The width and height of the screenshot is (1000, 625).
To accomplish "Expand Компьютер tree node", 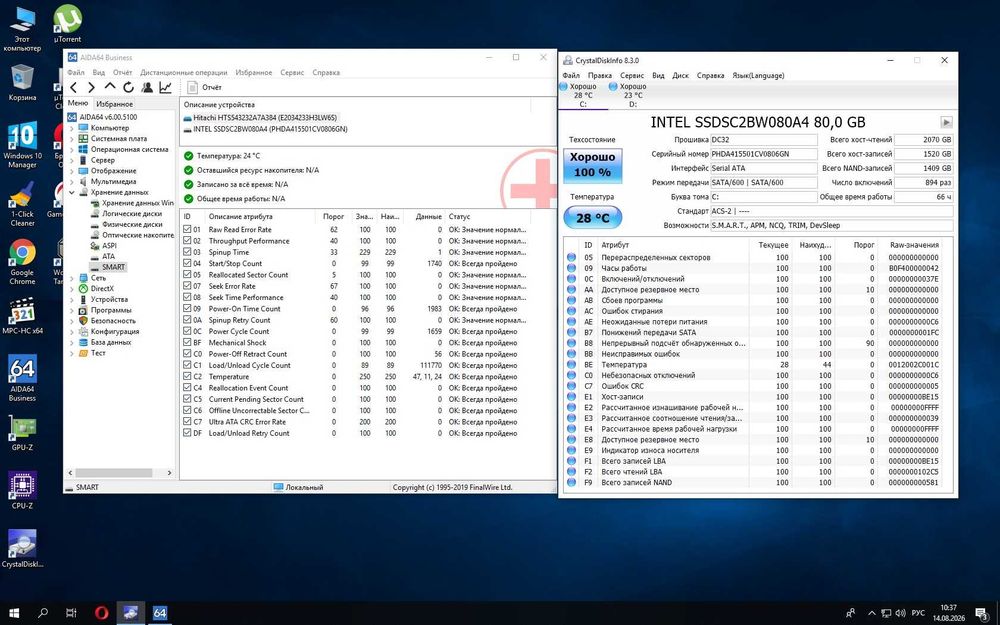I will [x=71, y=128].
